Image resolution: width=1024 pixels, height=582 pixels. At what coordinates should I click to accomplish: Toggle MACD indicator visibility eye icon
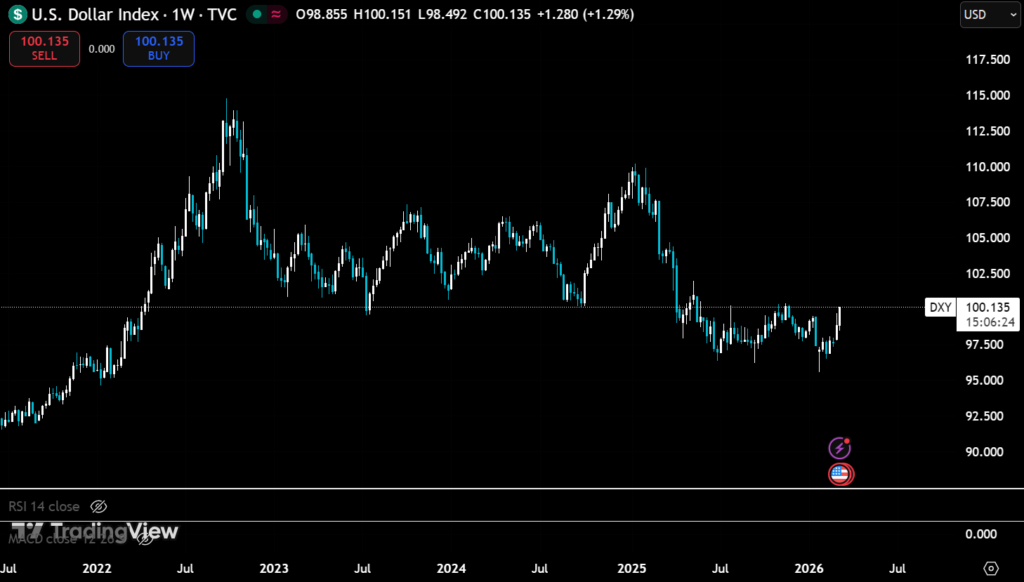tap(144, 539)
